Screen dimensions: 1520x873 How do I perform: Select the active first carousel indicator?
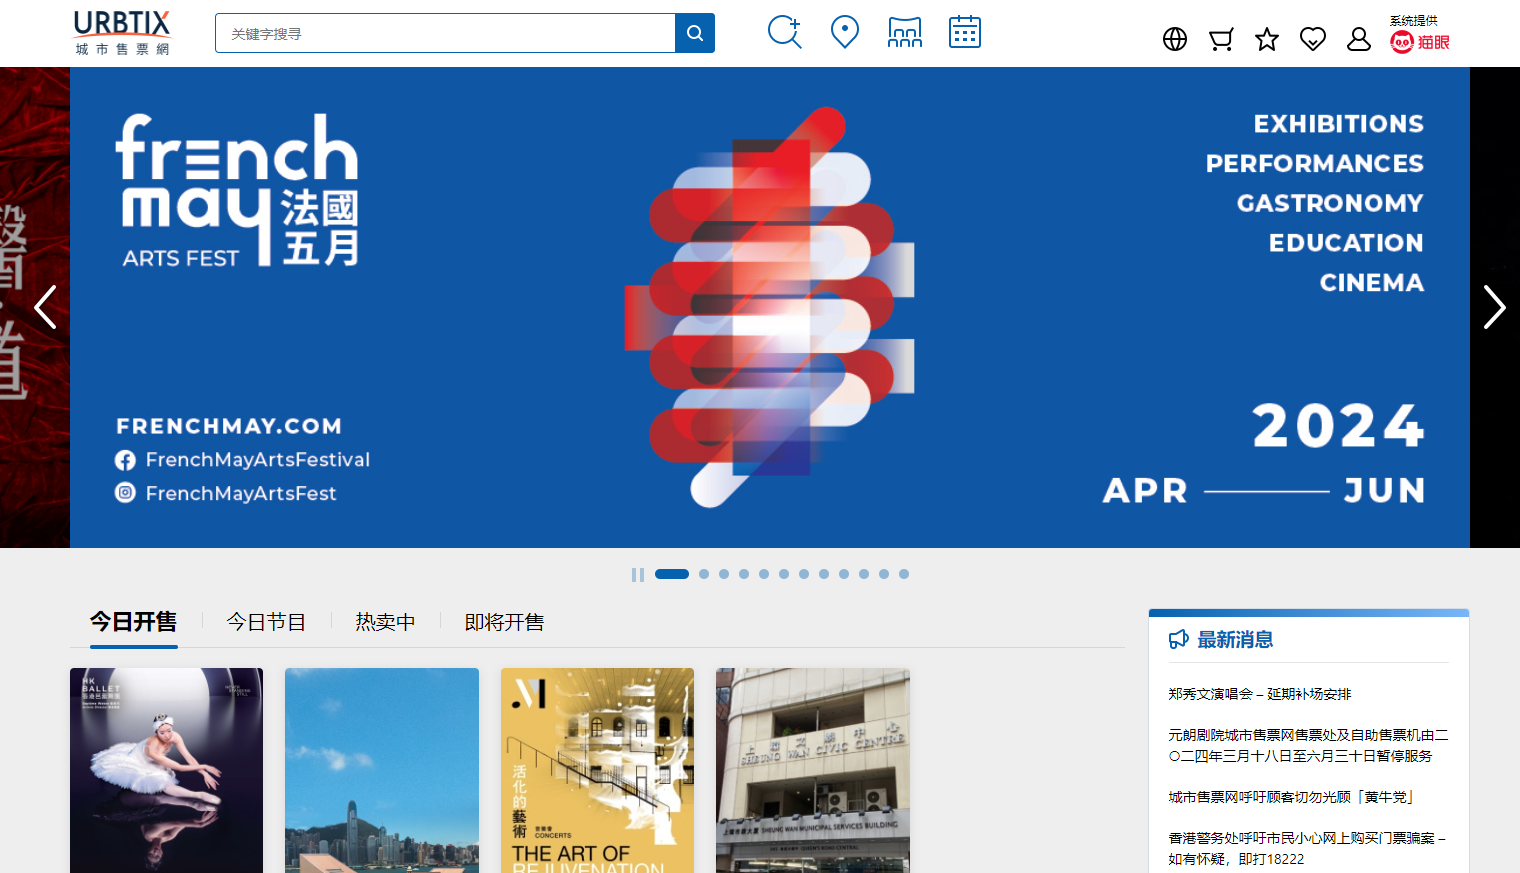coord(672,574)
